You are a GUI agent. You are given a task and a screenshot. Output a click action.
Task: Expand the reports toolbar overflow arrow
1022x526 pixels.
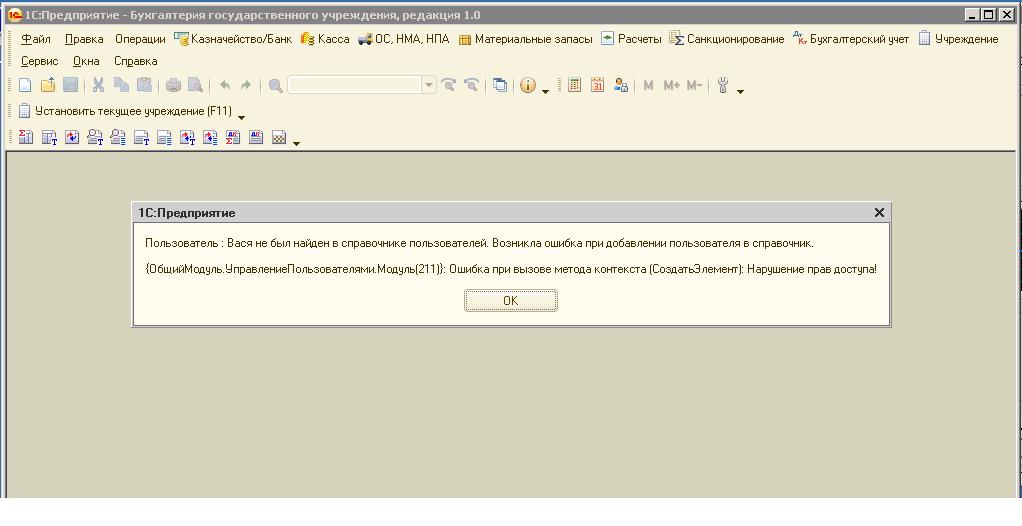coord(296,143)
